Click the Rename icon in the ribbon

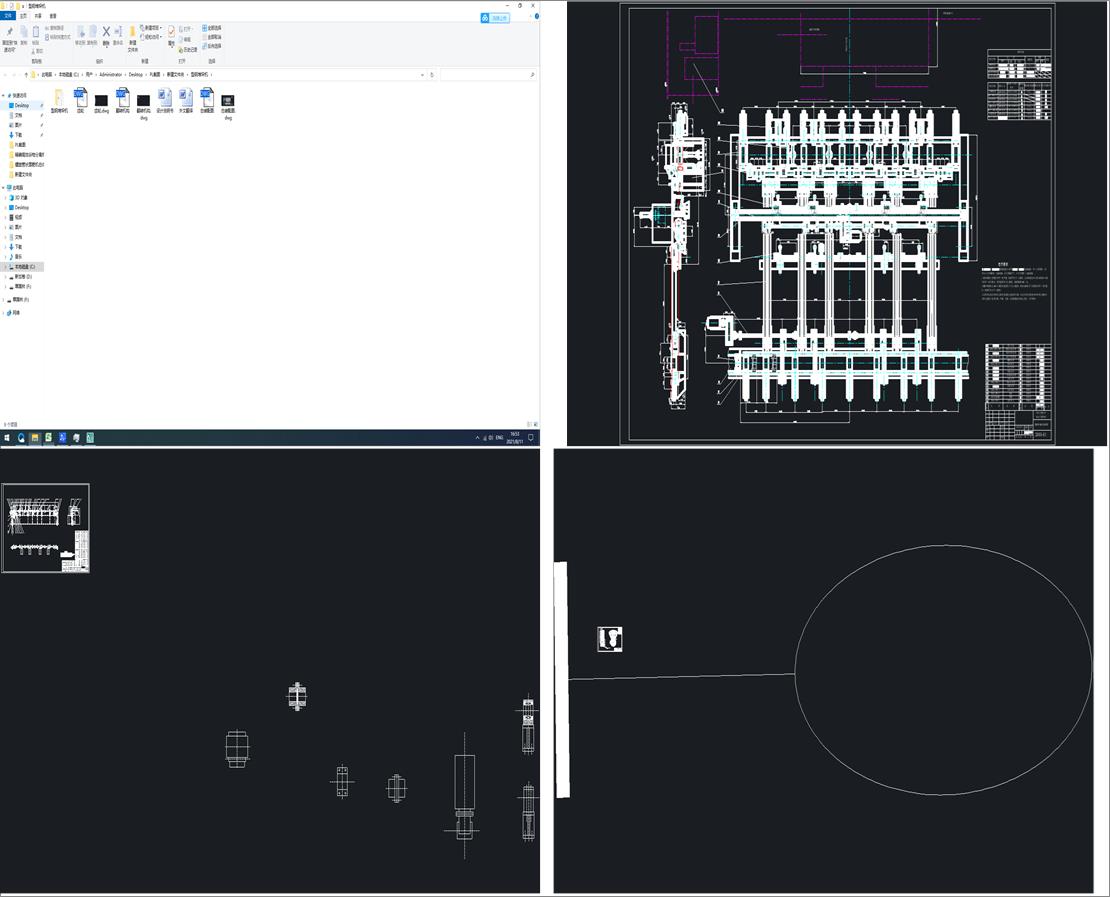[x=118, y=32]
